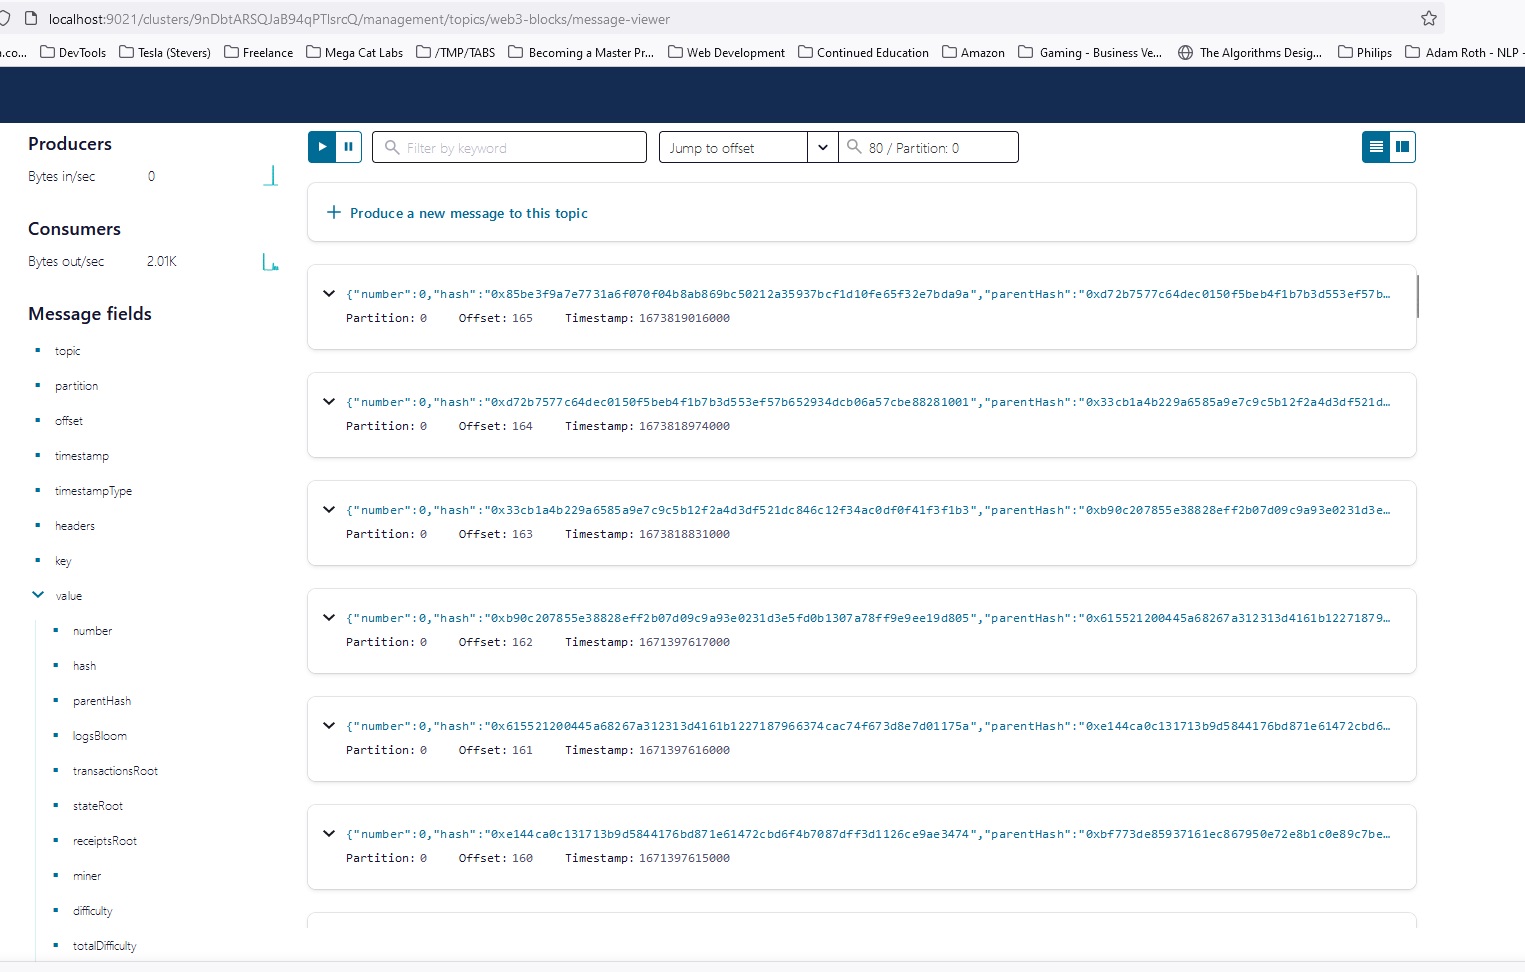Click the bookmark star in the address bar
The height and width of the screenshot is (972, 1525).
coord(1430,18)
